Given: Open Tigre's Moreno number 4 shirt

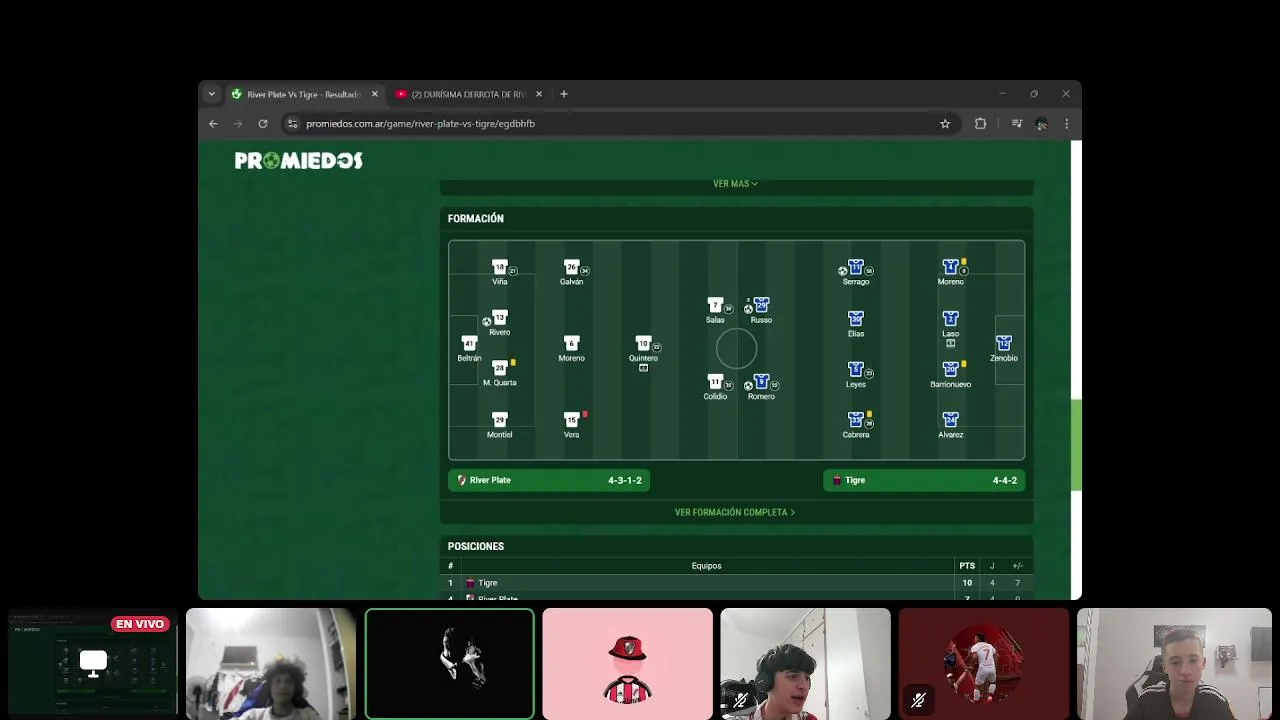Looking at the screenshot, I should [x=950, y=267].
